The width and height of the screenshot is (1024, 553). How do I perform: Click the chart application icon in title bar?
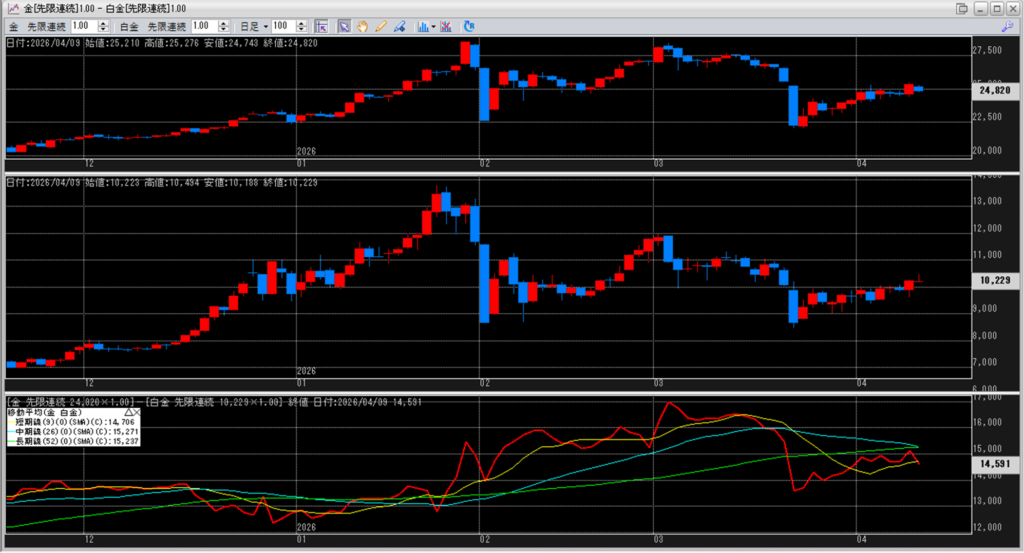click(13, 8)
